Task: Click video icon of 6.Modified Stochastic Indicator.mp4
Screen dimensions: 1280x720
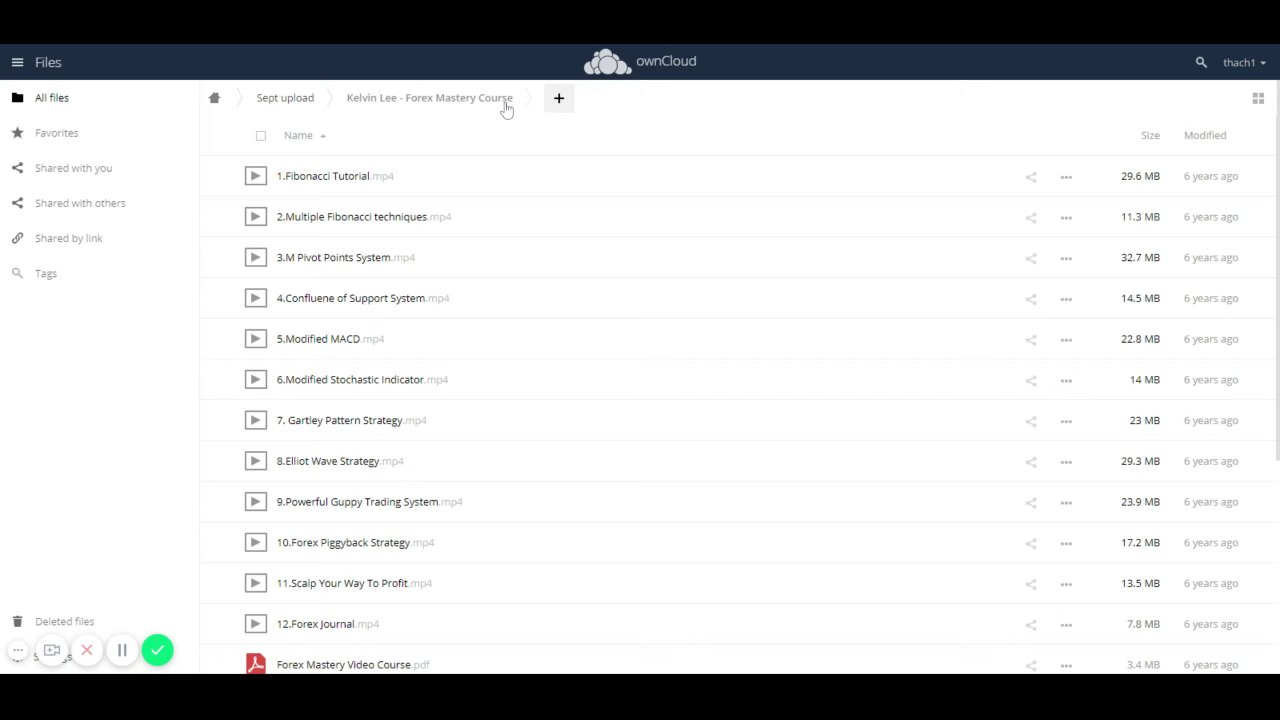Action: tap(255, 380)
